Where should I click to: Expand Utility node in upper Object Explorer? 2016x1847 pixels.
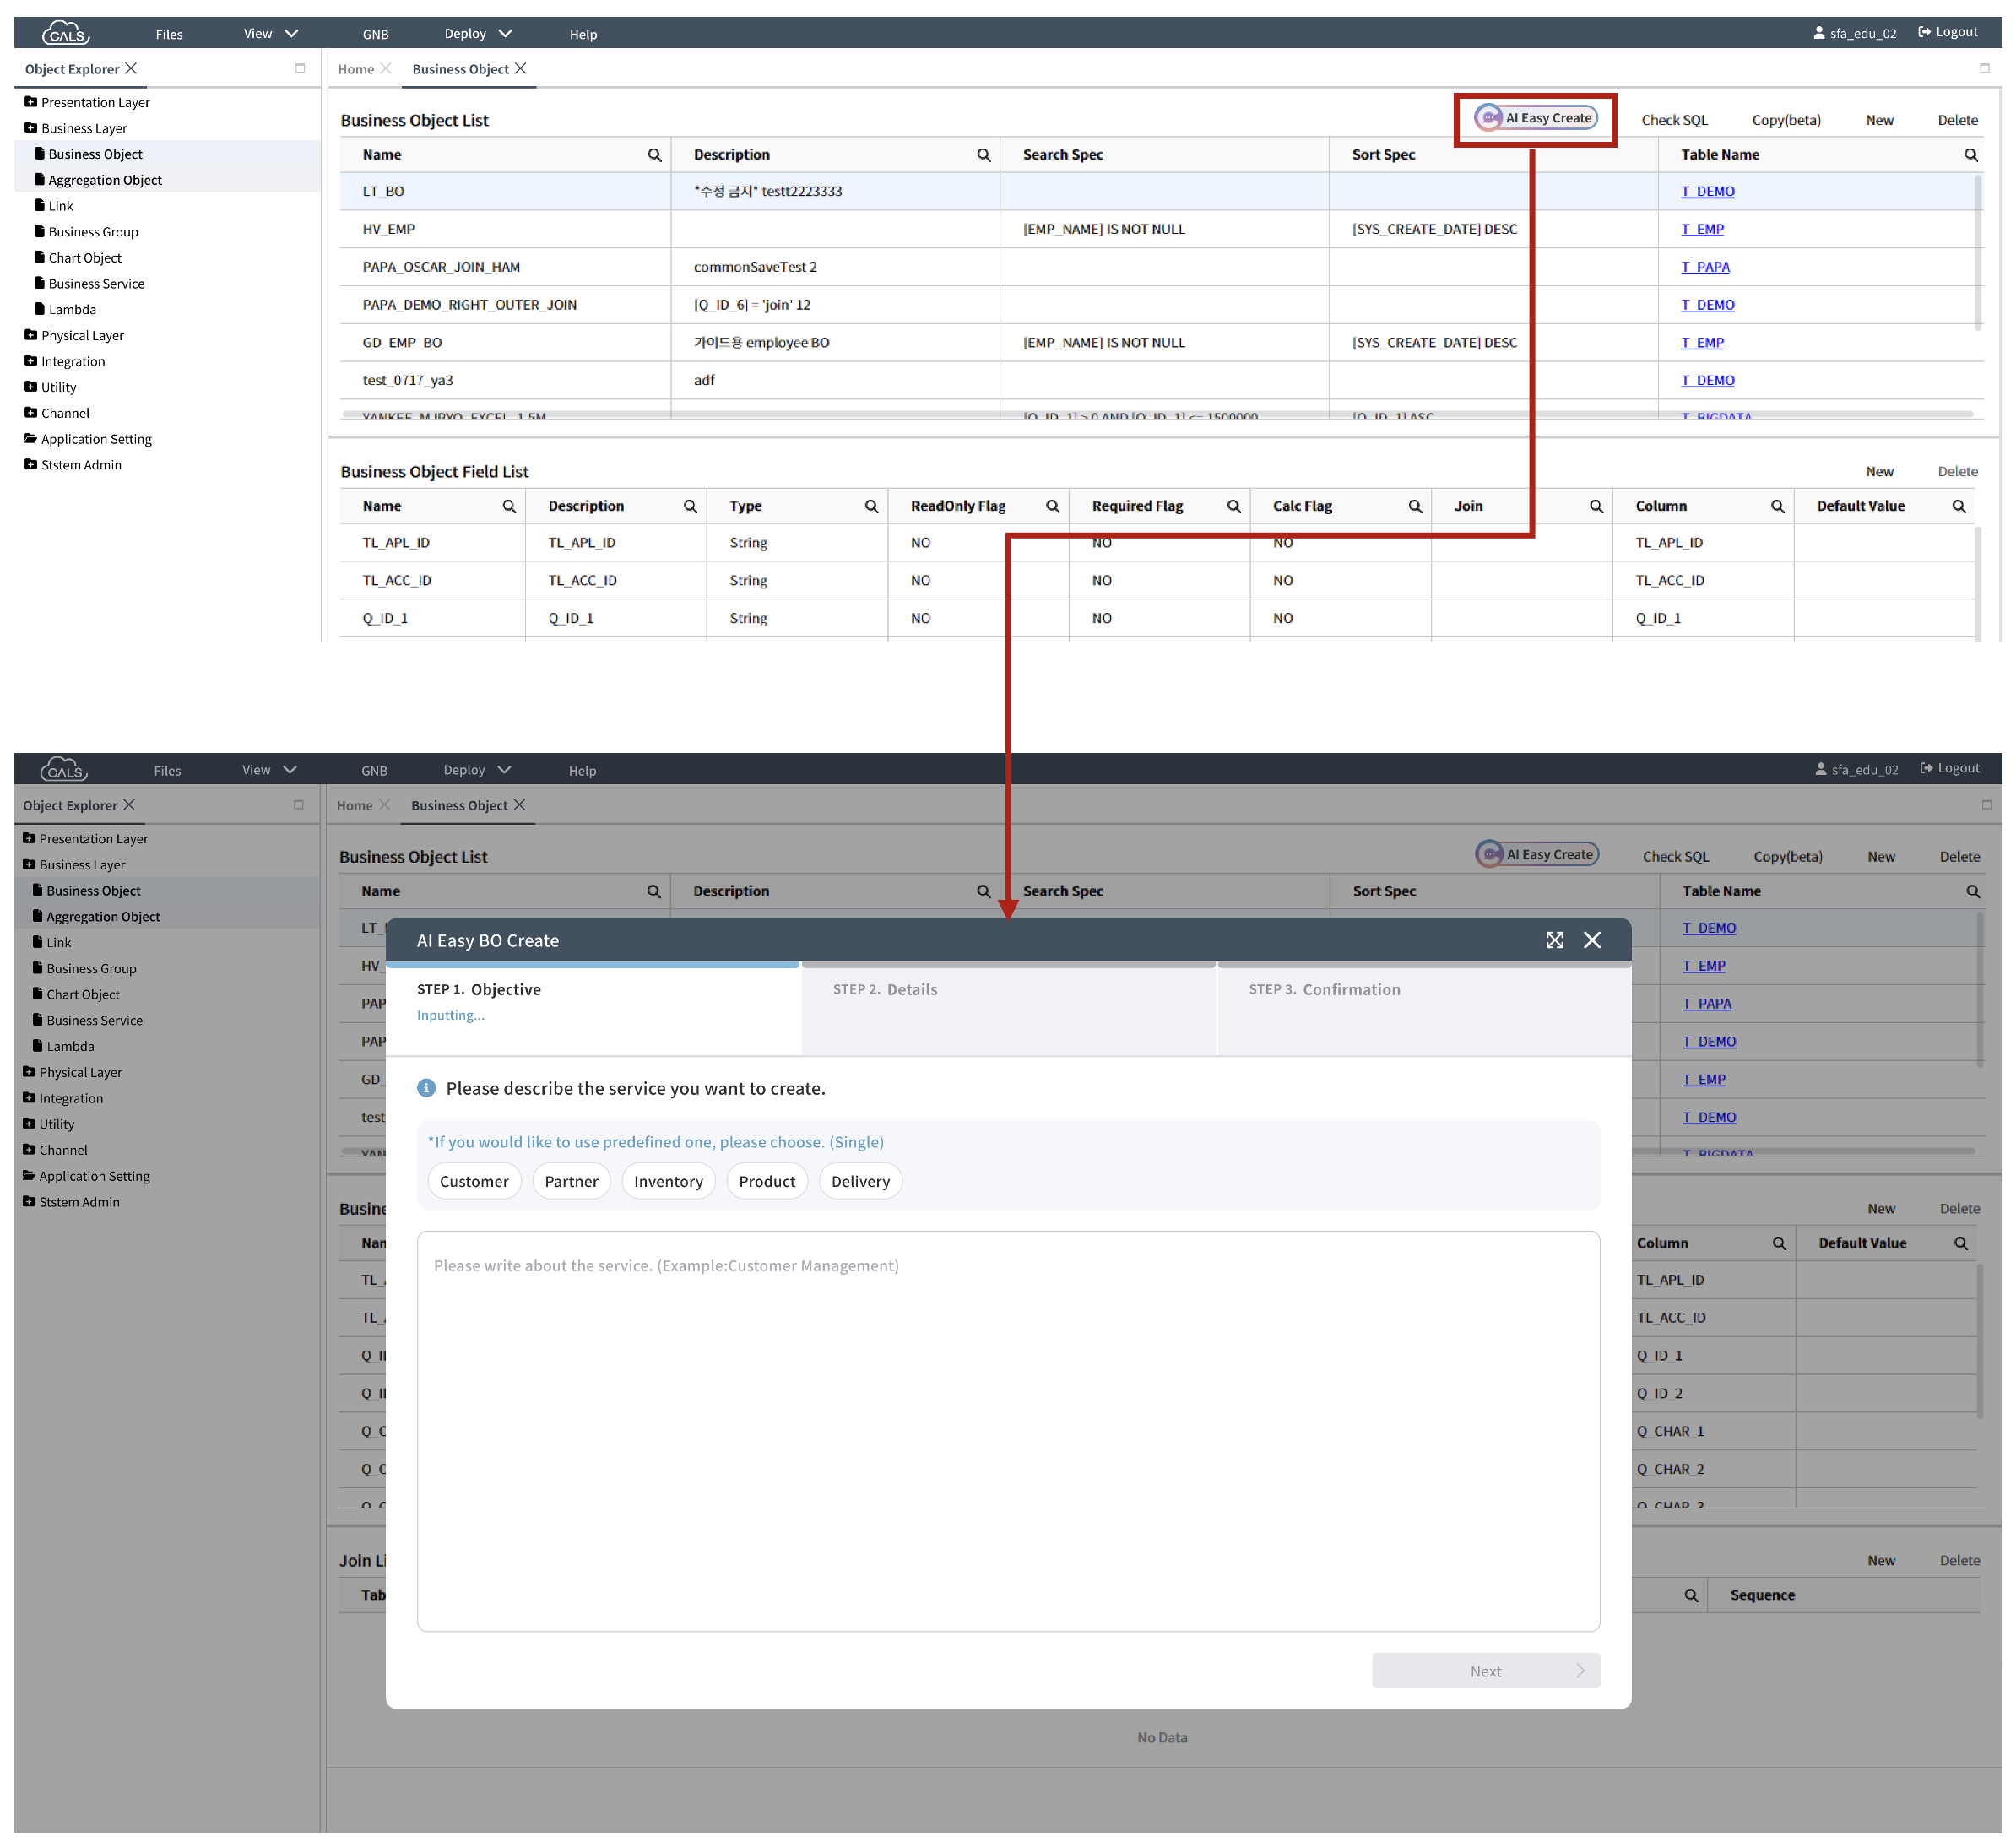30,387
